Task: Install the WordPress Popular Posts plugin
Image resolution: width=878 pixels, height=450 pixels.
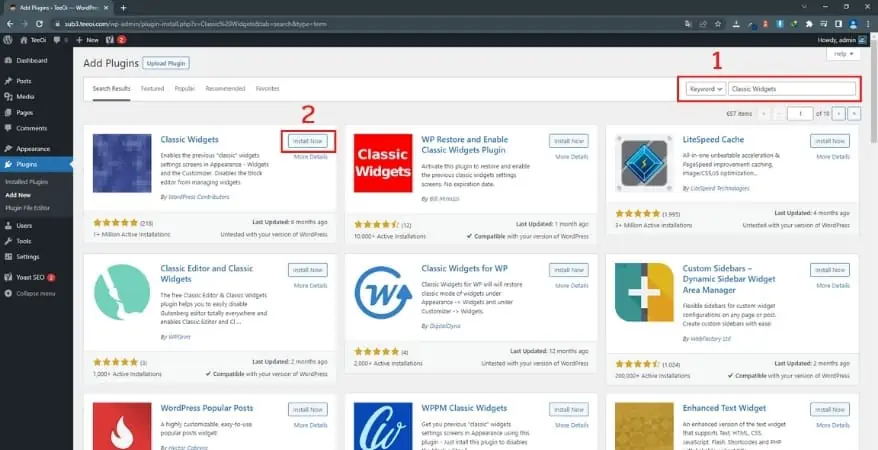Action: pos(308,409)
